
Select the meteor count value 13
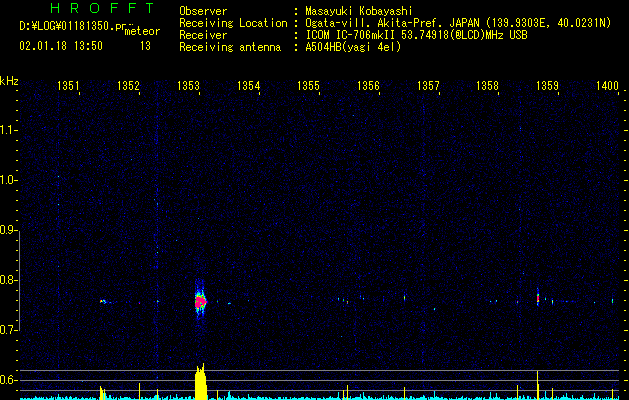145,46
